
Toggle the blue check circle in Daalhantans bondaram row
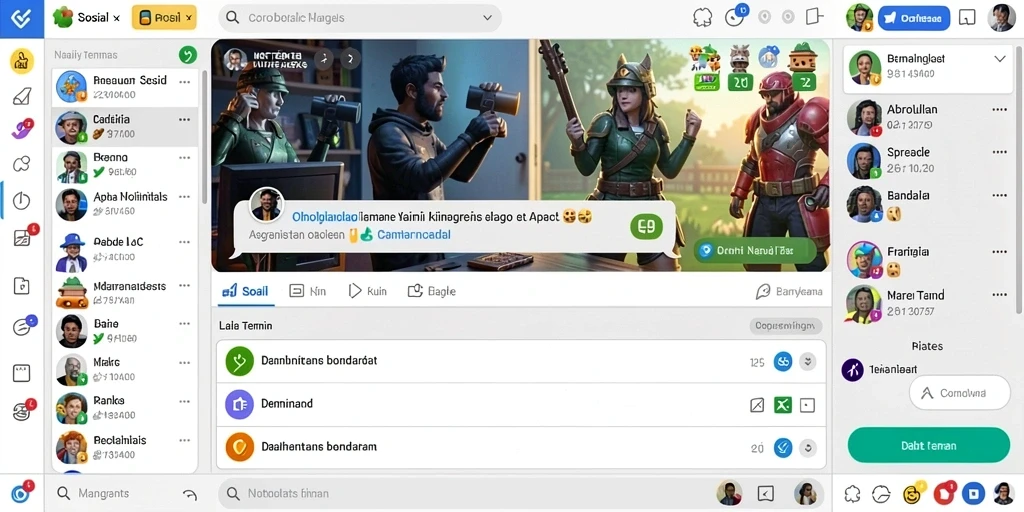pos(782,447)
